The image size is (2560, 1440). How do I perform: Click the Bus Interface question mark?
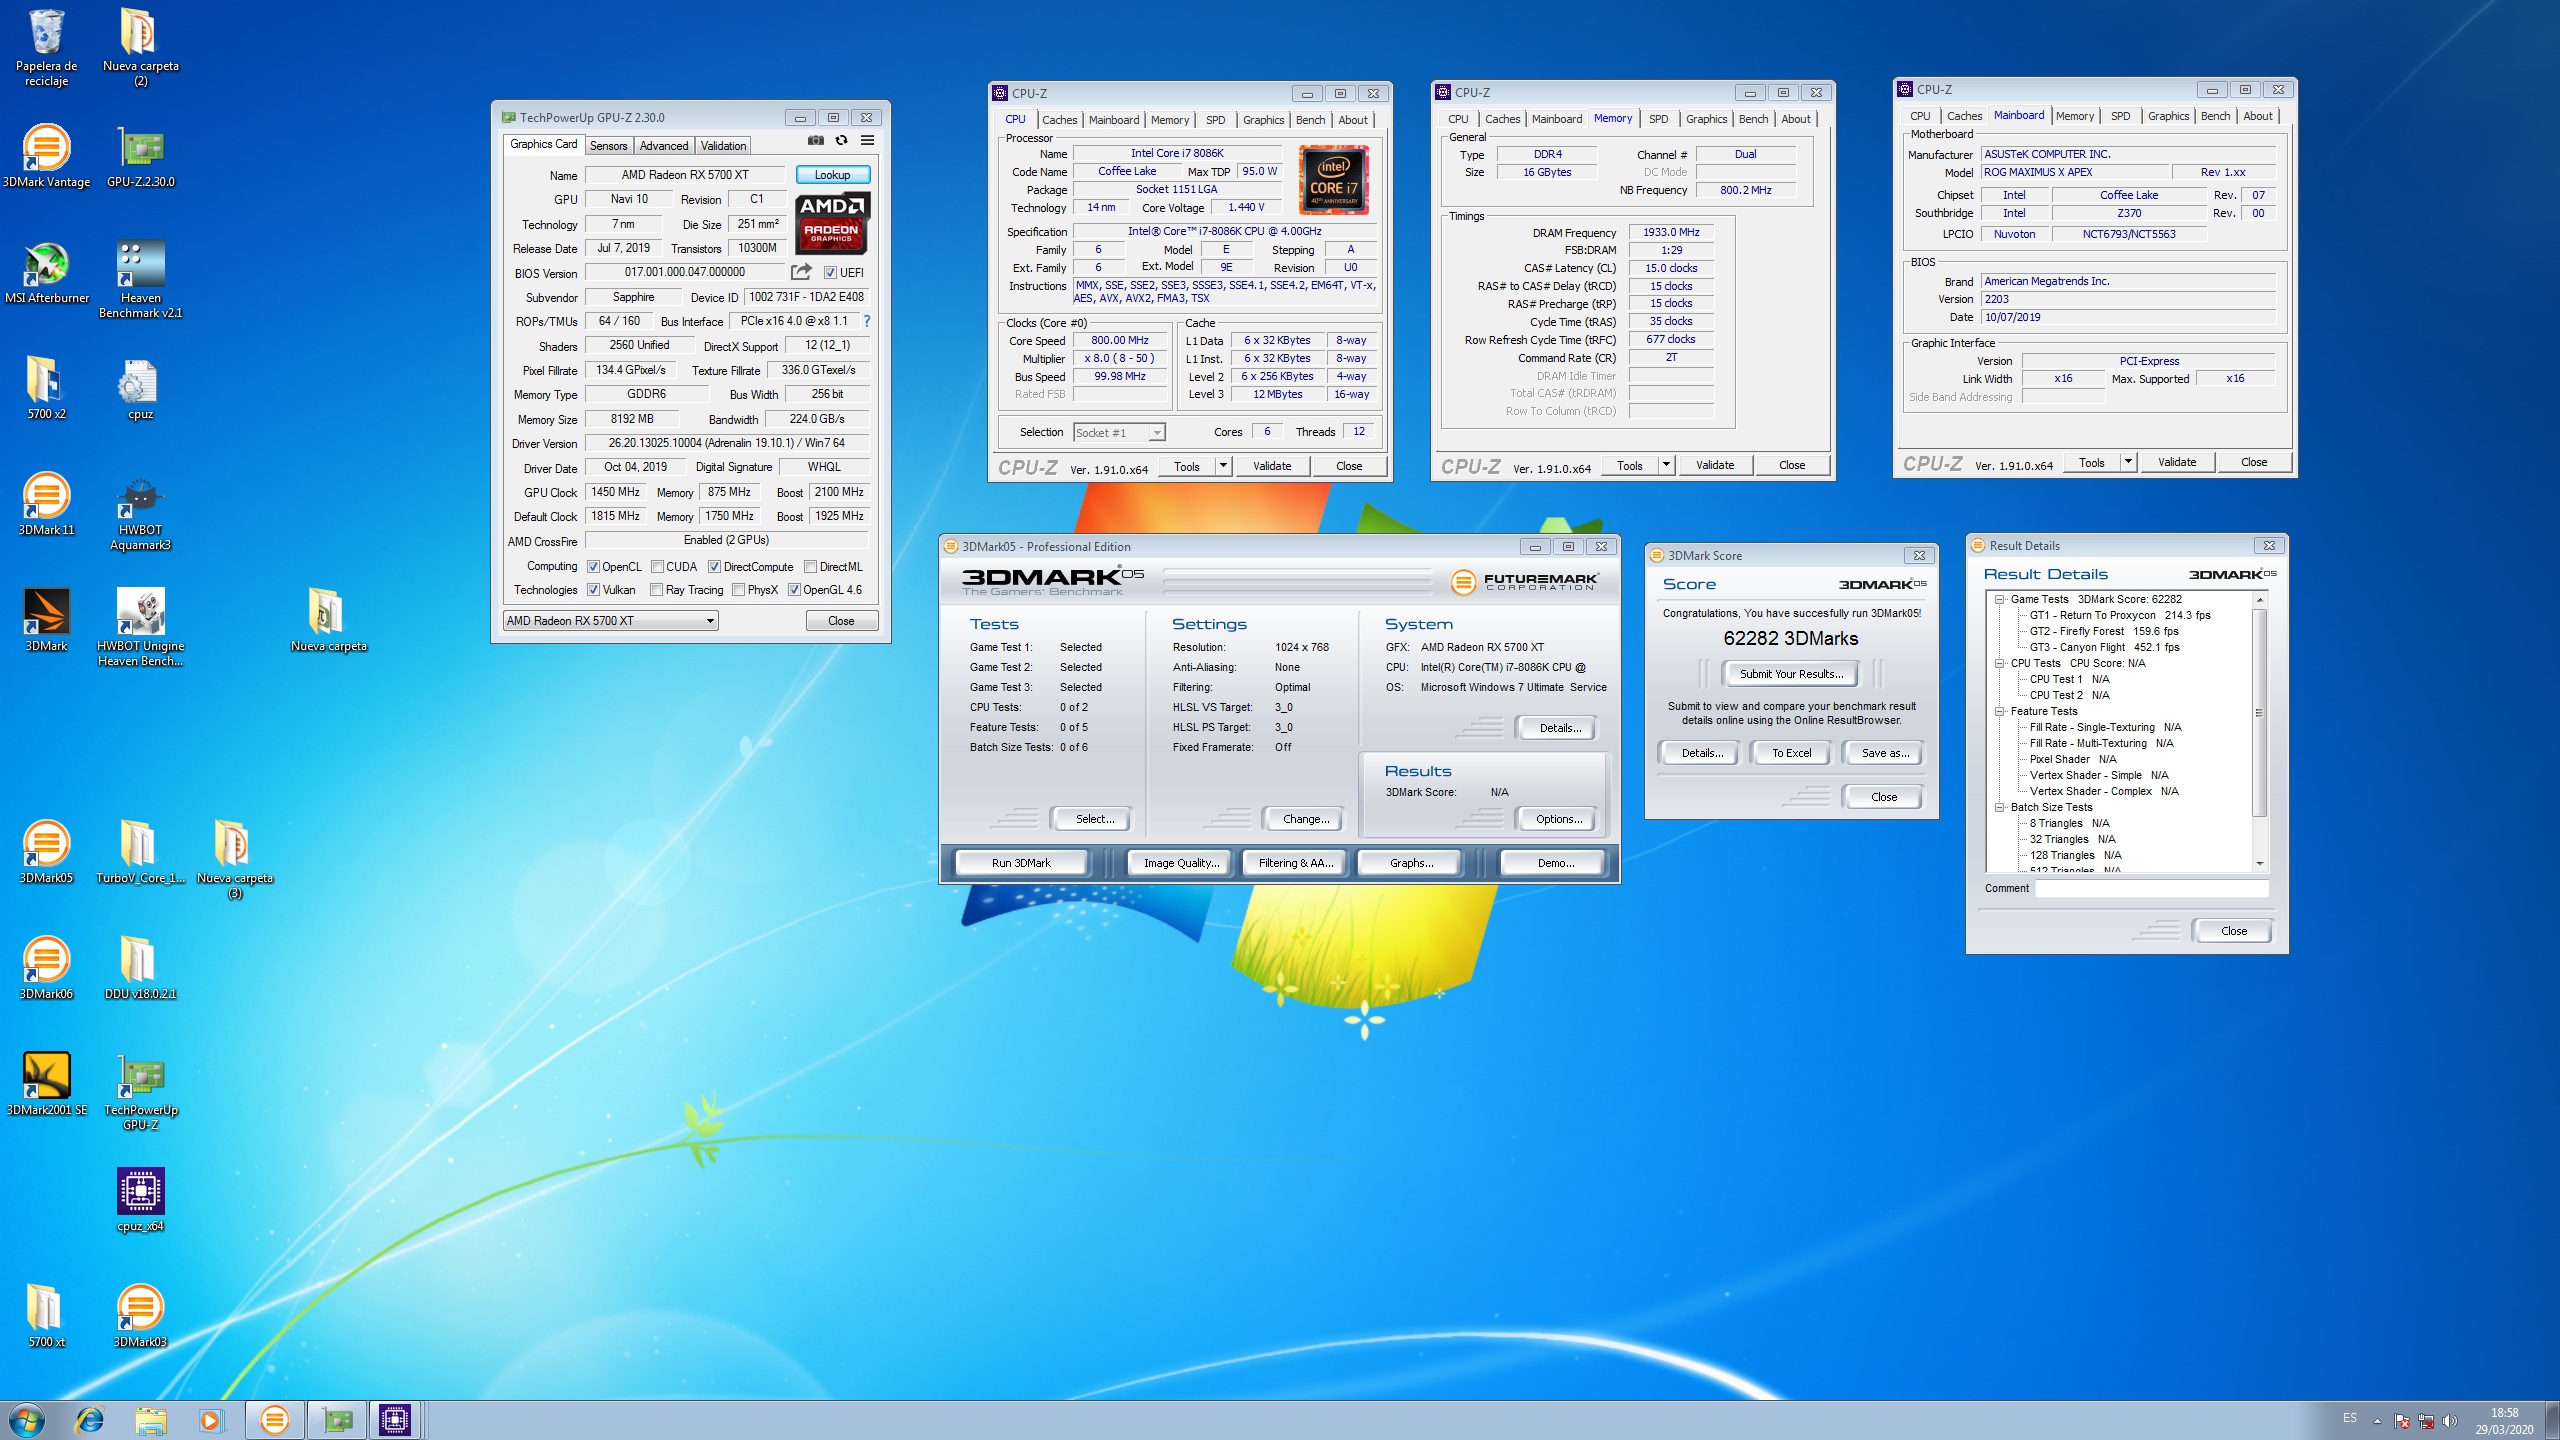[x=867, y=321]
